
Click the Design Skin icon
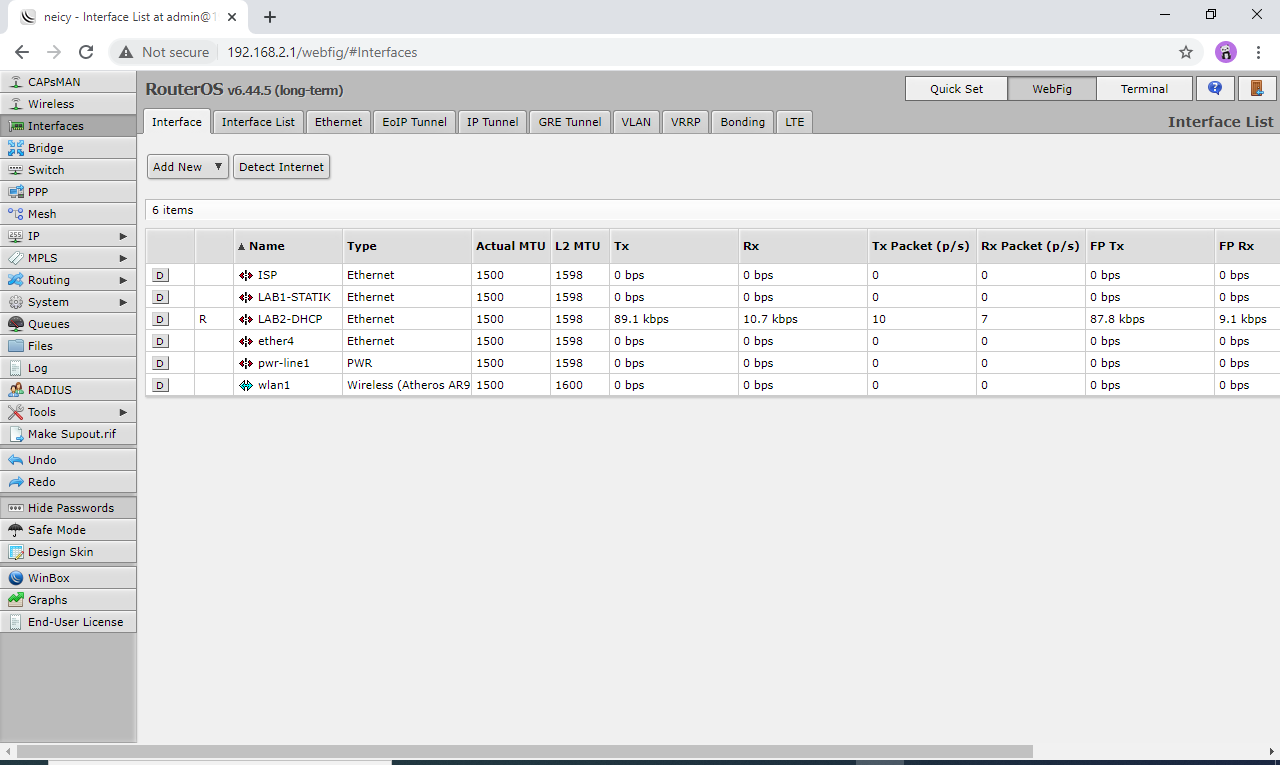click(16, 552)
